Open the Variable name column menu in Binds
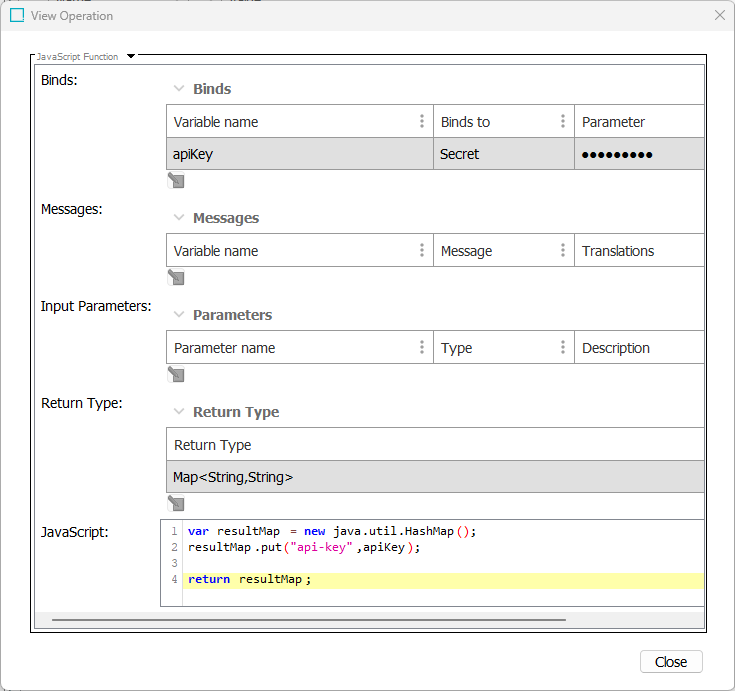 click(422, 122)
